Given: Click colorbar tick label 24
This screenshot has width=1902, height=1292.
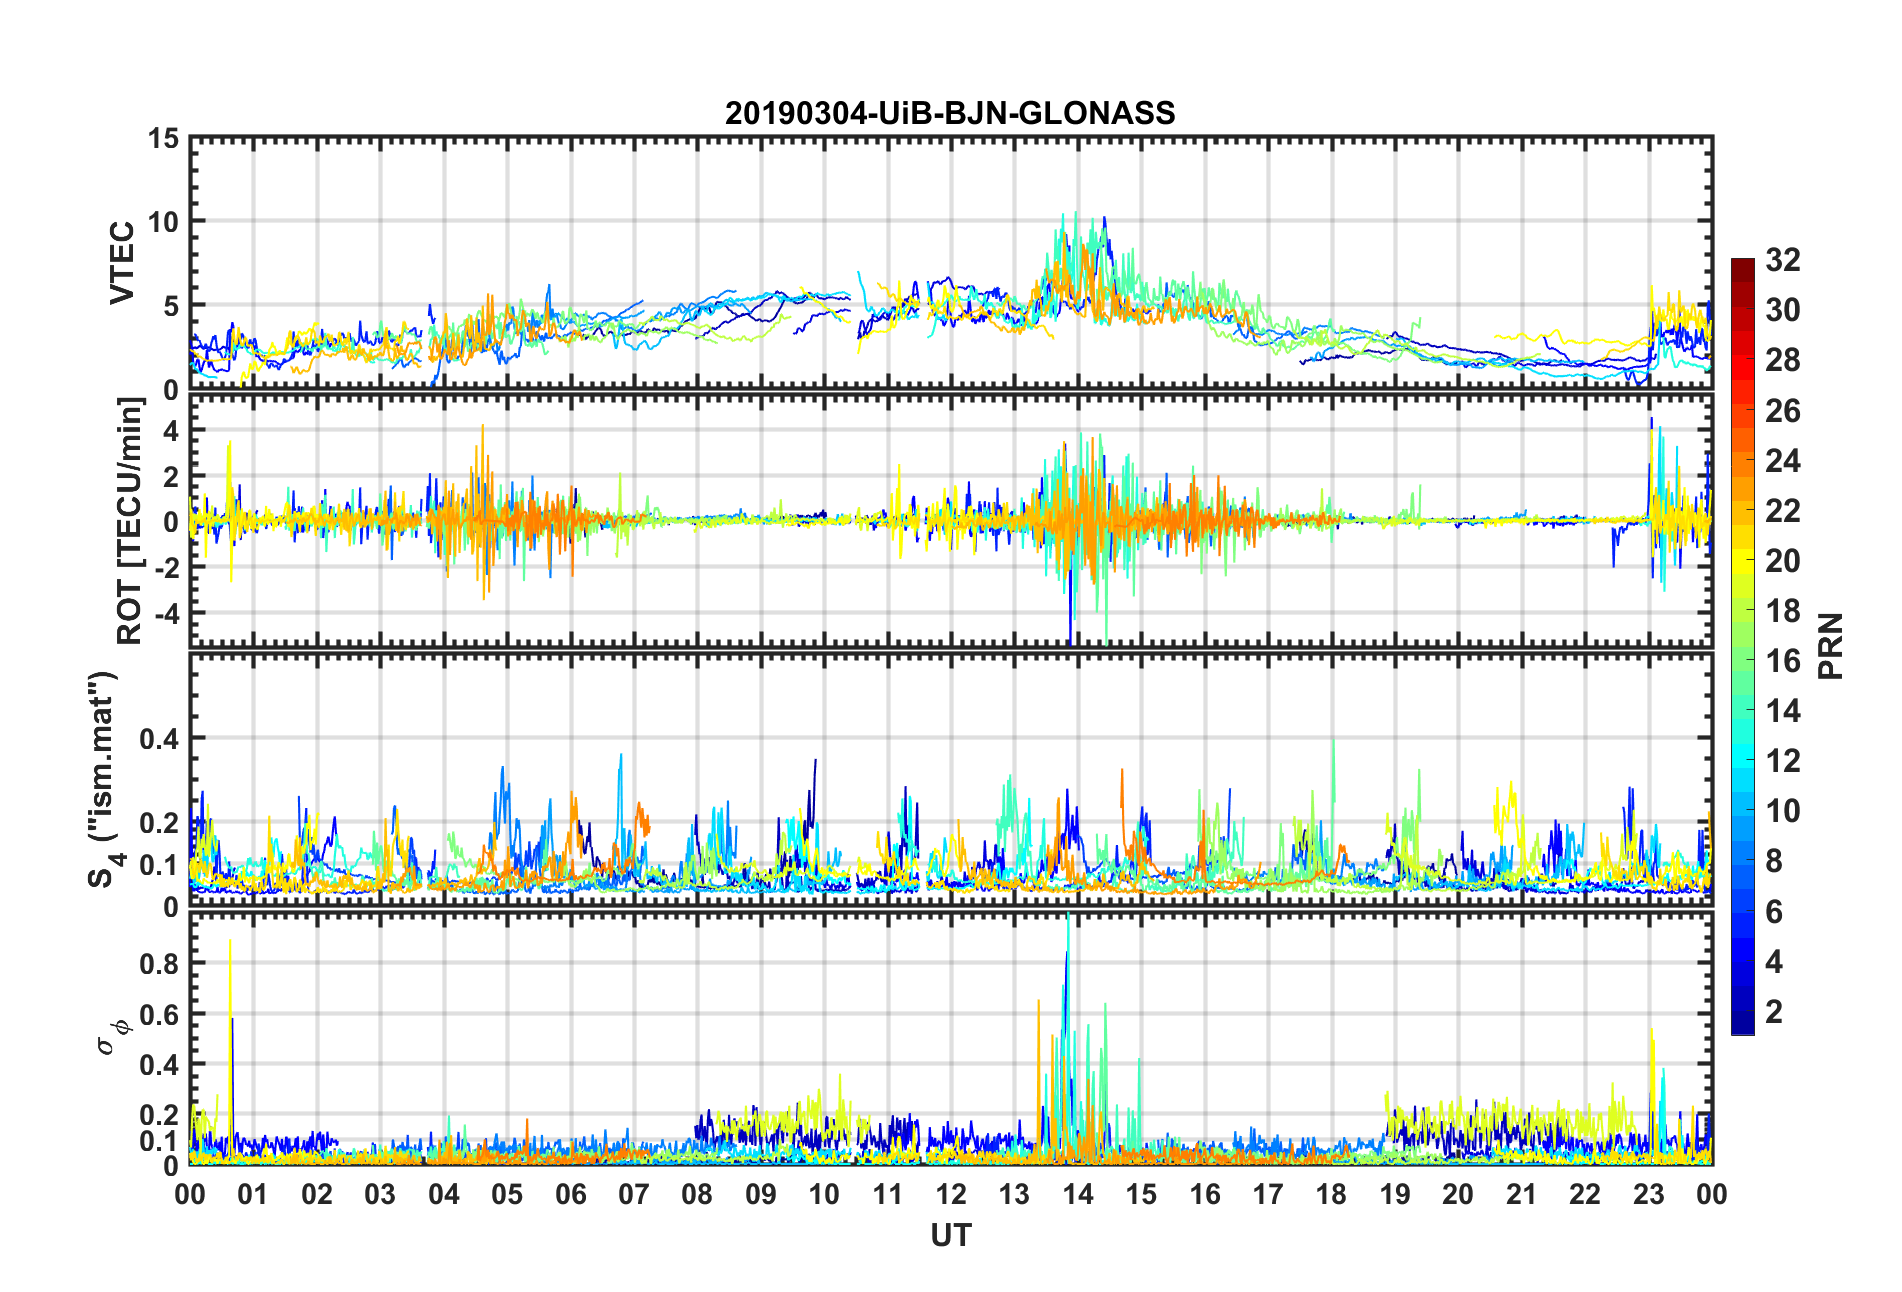Looking at the screenshot, I should [1782, 461].
